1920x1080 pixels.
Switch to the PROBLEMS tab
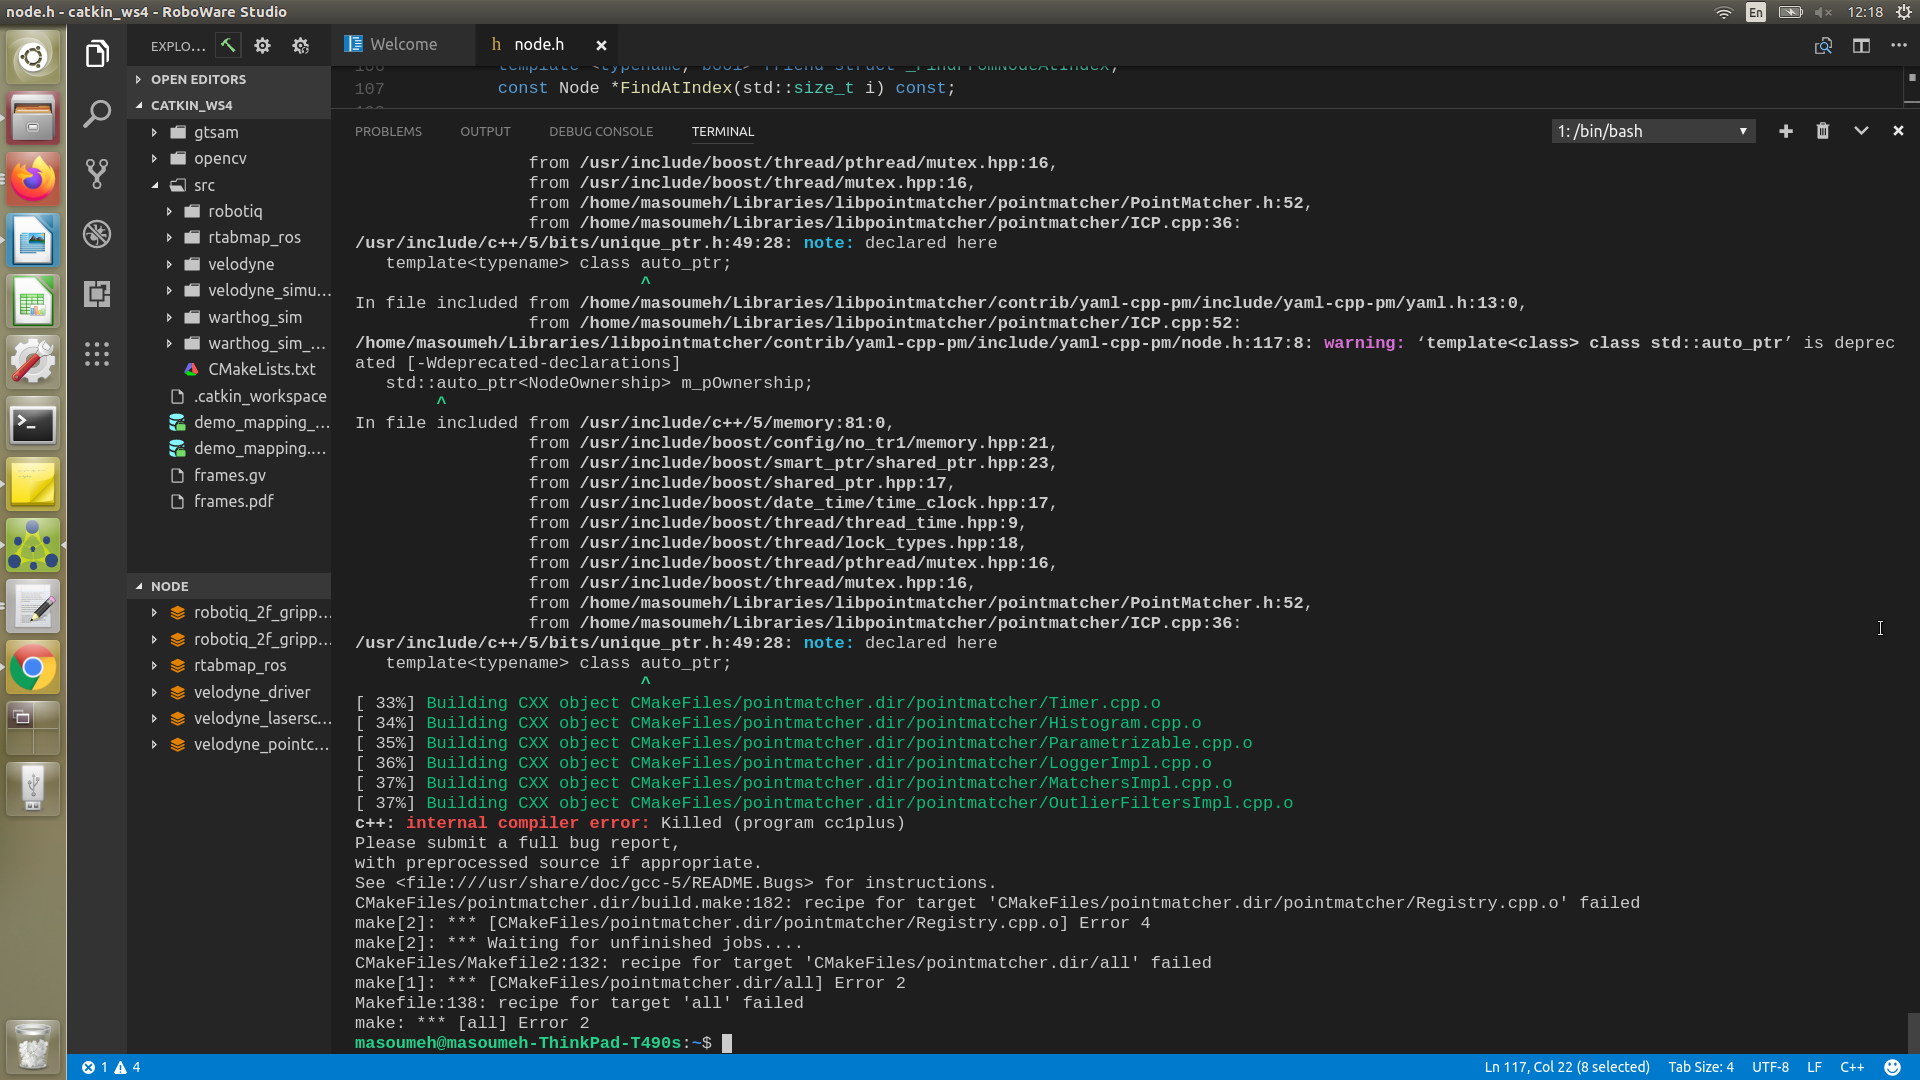pos(388,131)
